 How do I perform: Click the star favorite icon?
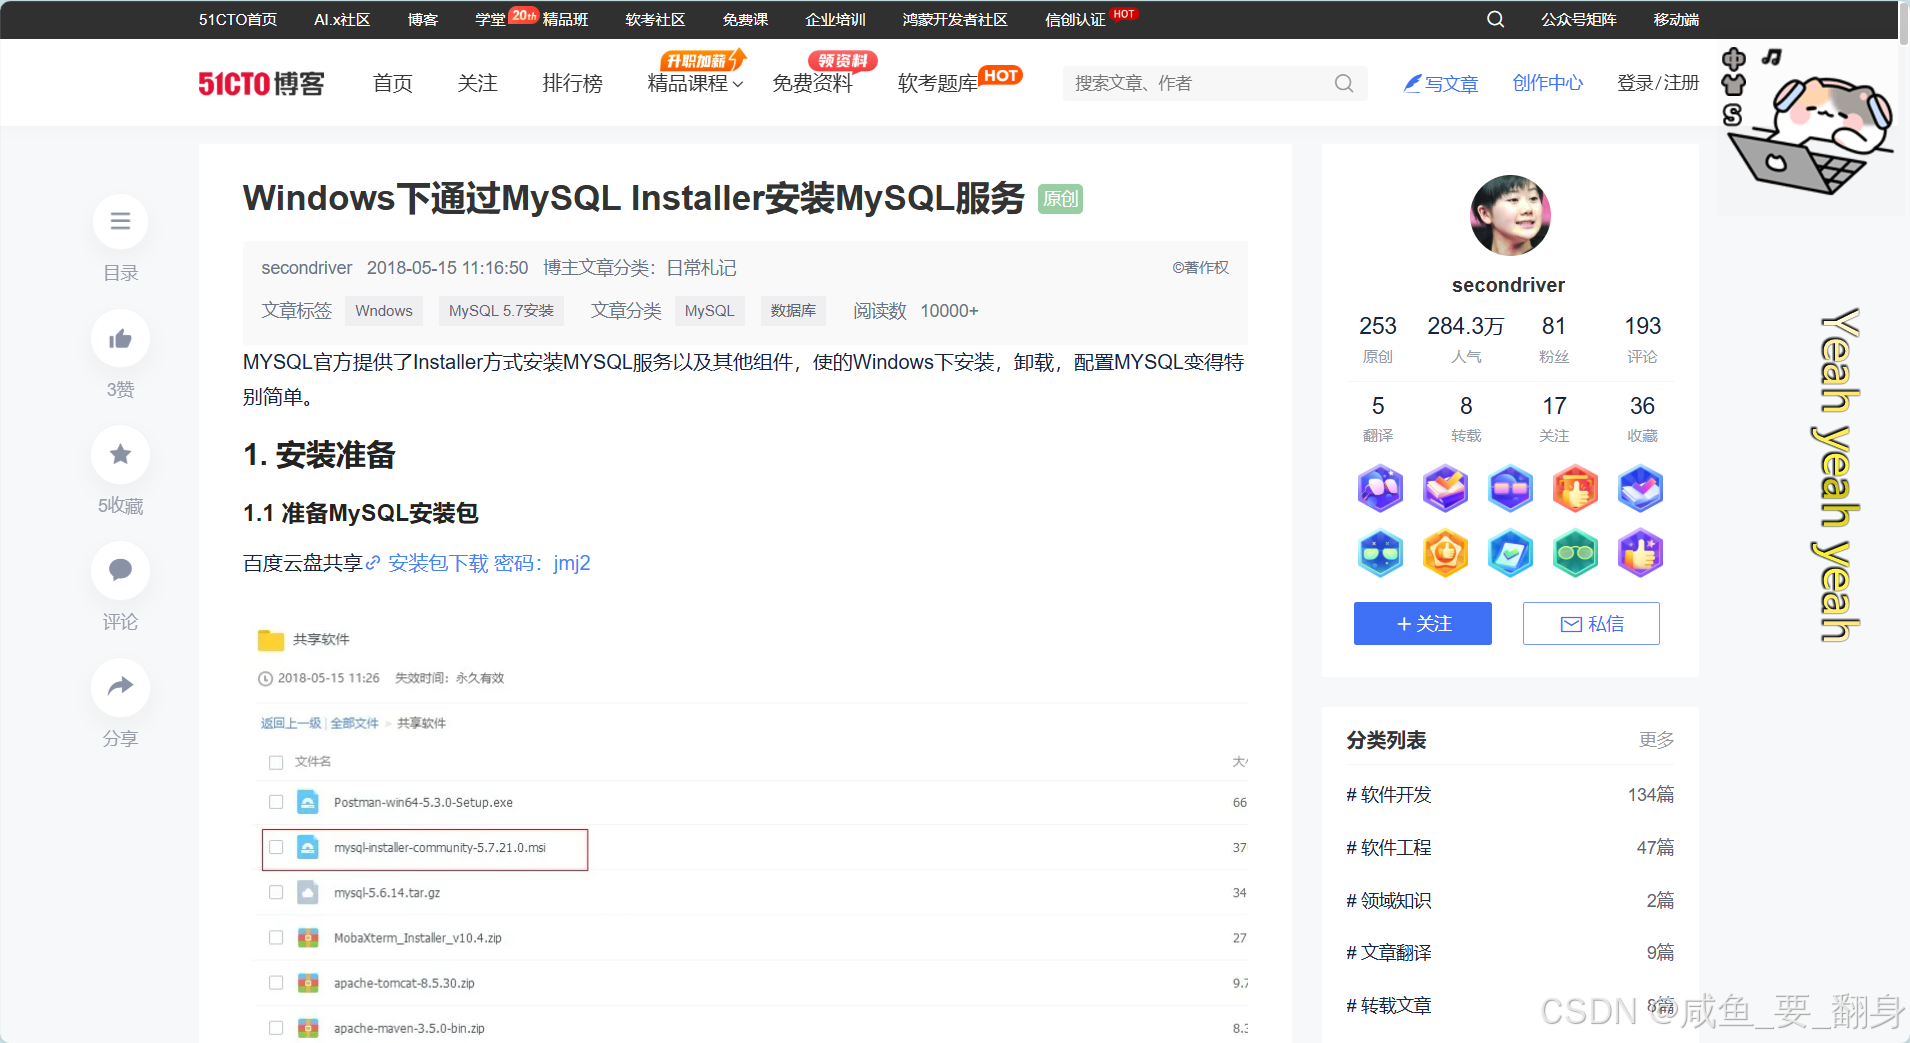pos(120,454)
